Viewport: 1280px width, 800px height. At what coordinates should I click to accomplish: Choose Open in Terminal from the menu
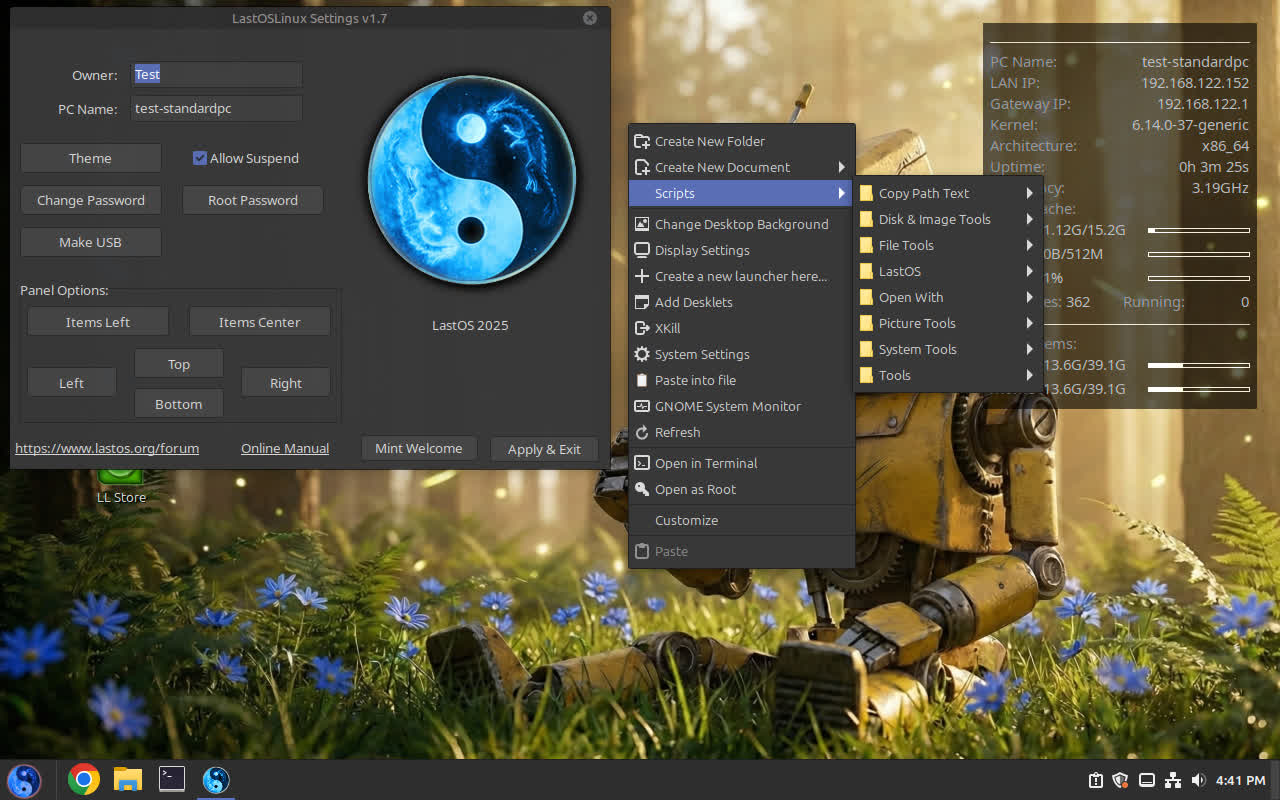pos(706,463)
